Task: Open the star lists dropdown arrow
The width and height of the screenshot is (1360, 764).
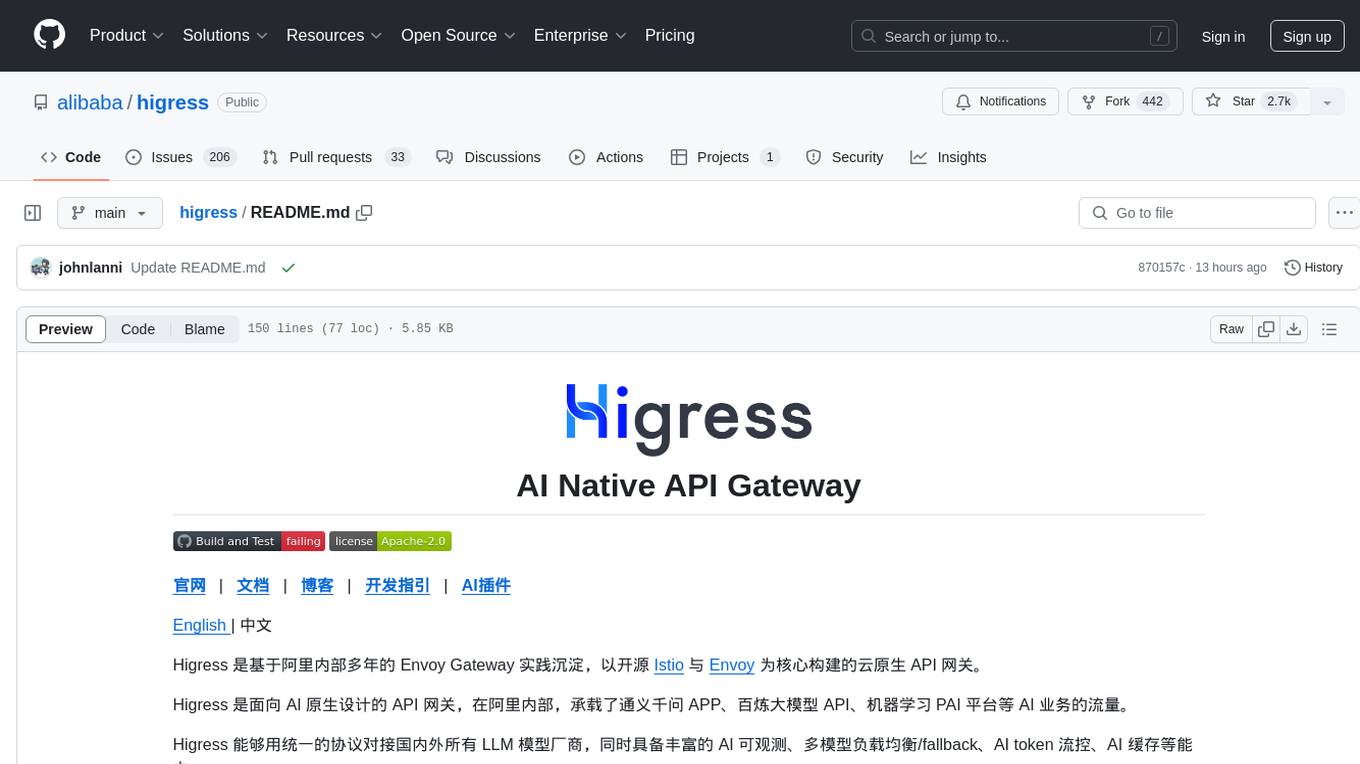Action: click(x=1327, y=101)
